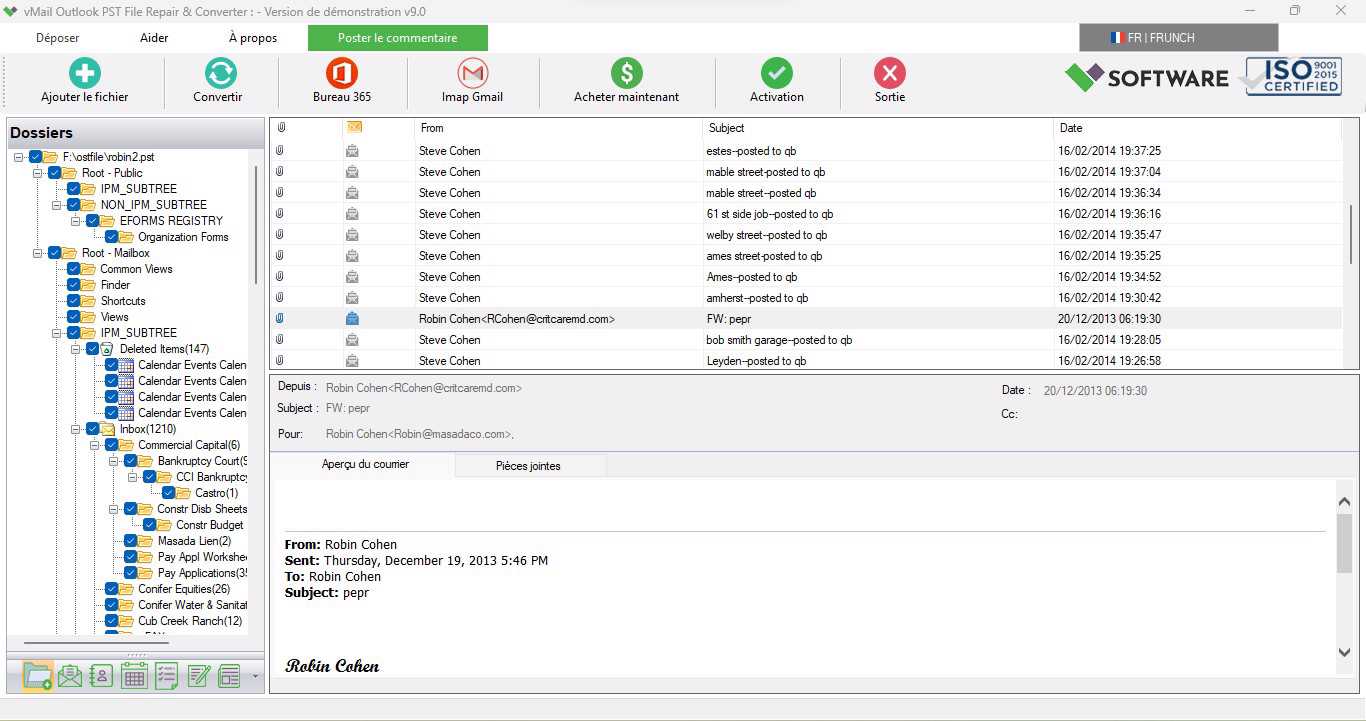Uncheck the Masada Lien(2) checkbox

coord(131,541)
